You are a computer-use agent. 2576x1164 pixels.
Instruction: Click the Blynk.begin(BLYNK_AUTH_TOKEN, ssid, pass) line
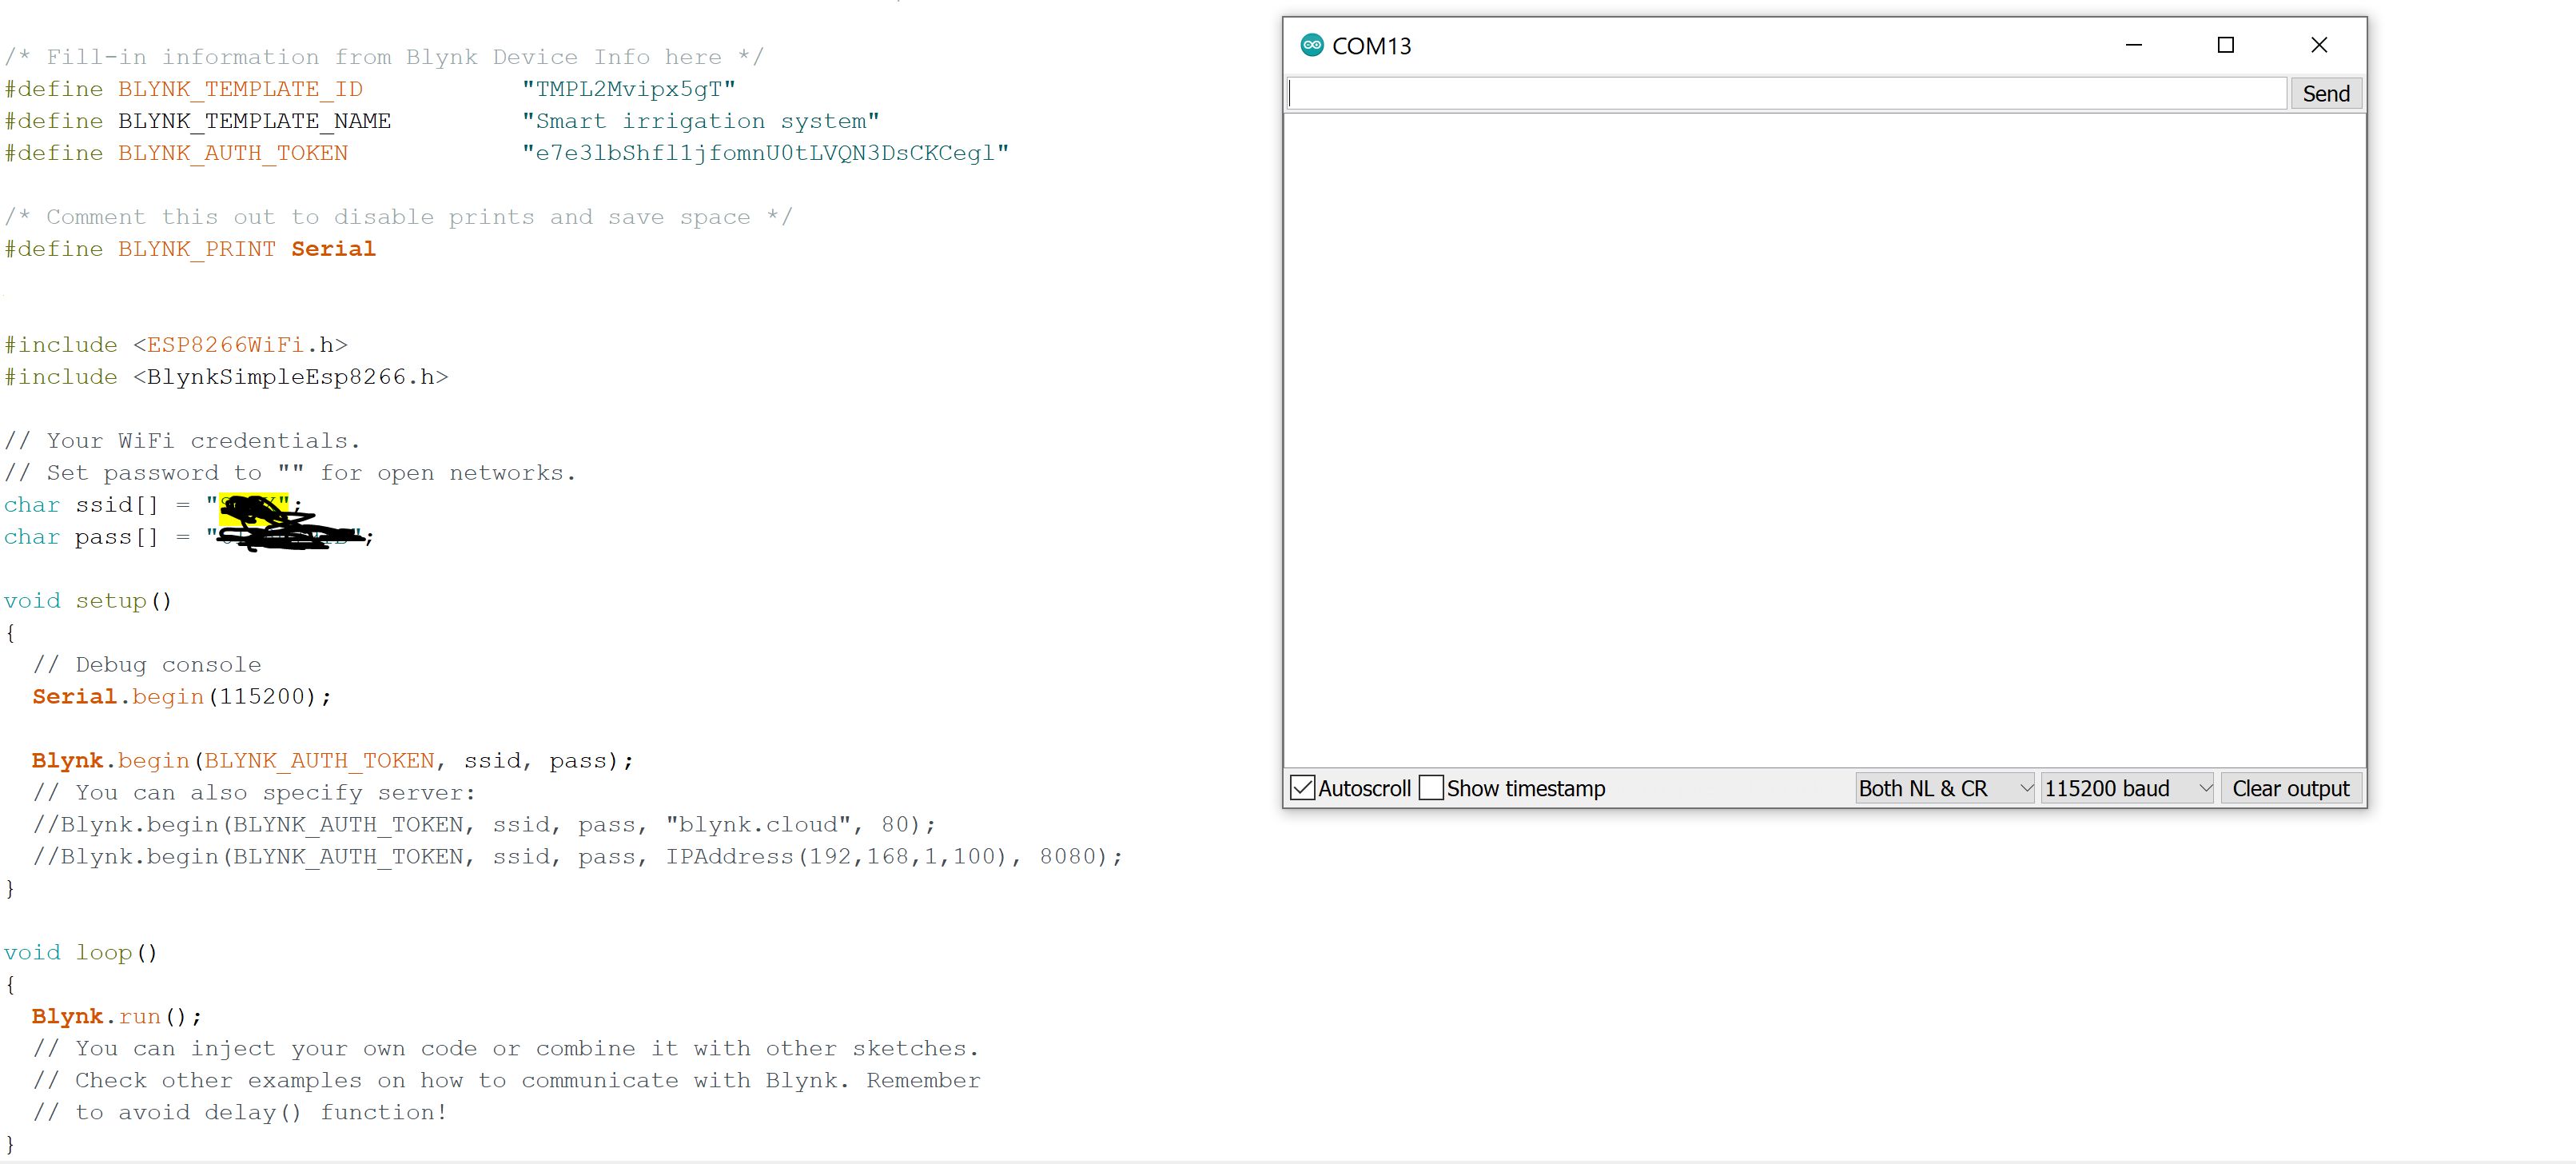click(x=332, y=761)
